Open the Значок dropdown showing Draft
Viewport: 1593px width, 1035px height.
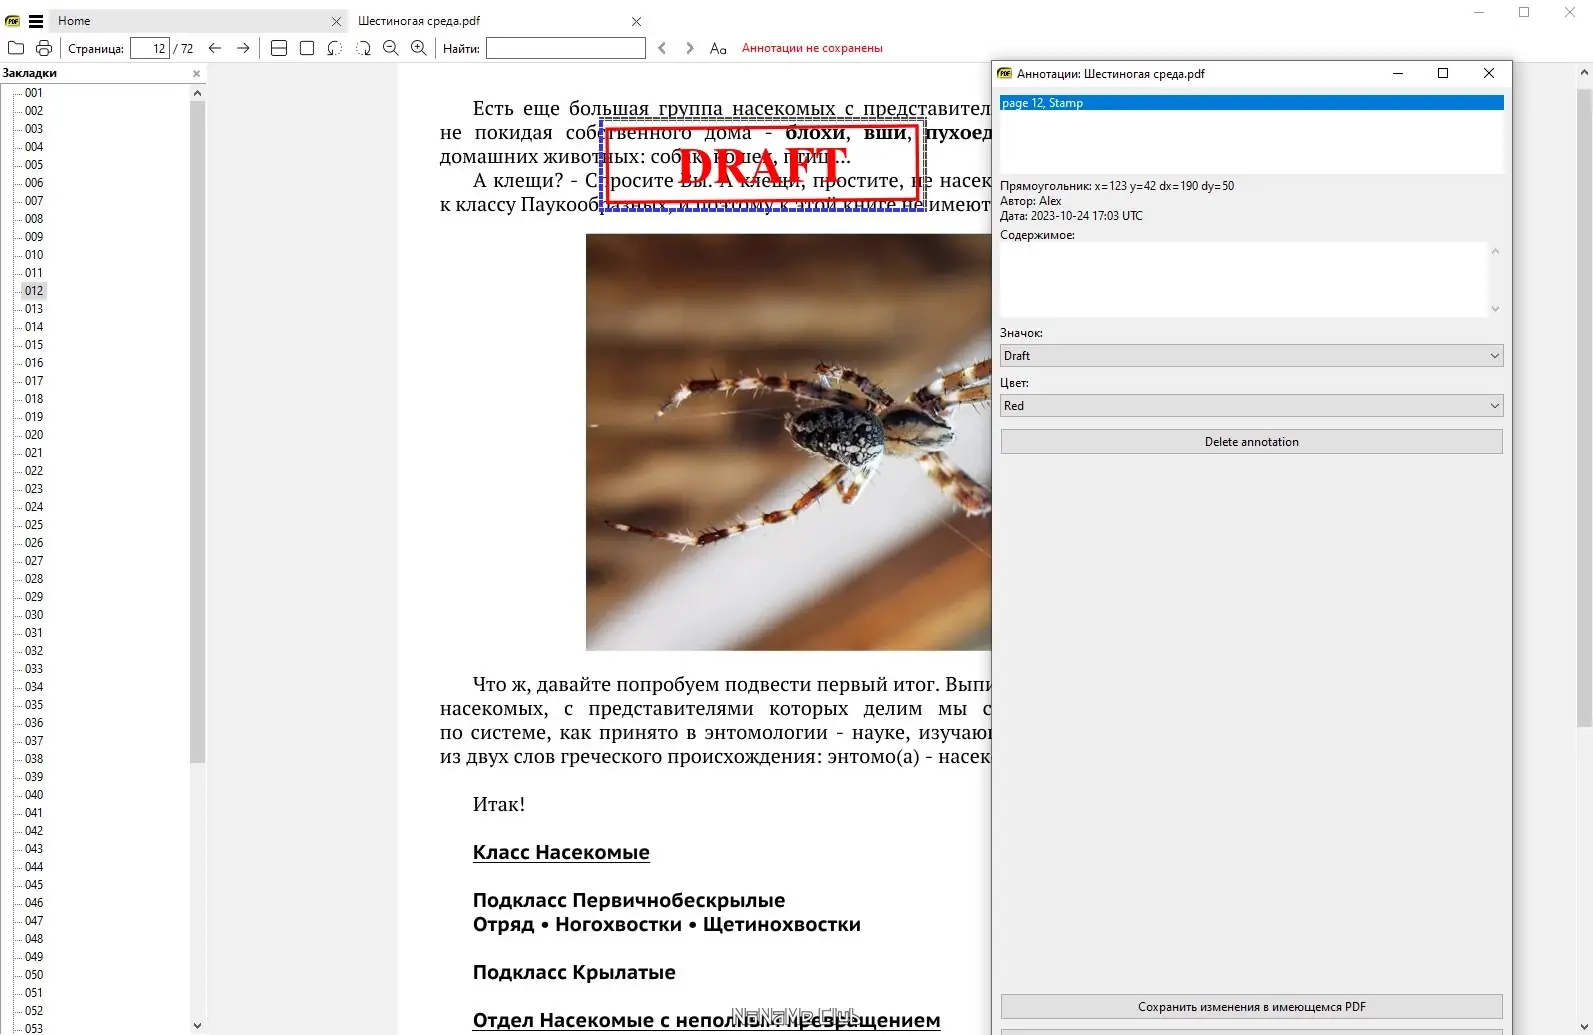coord(1252,356)
